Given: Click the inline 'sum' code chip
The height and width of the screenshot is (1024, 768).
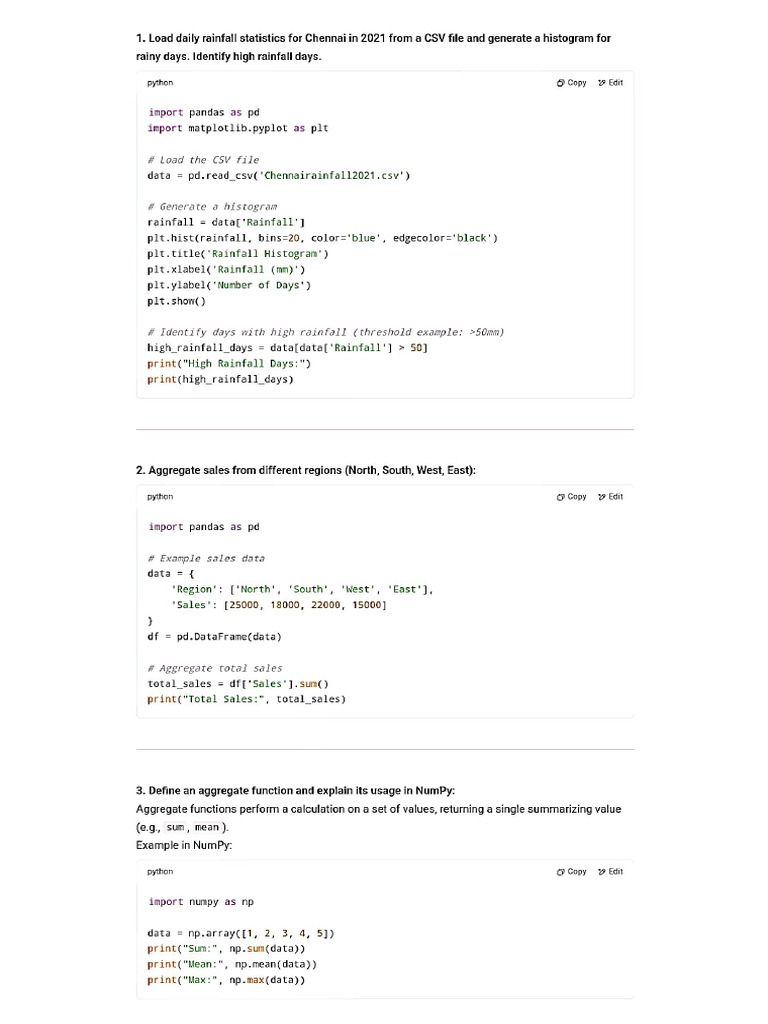Looking at the screenshot, I should (x=176, y=828).
